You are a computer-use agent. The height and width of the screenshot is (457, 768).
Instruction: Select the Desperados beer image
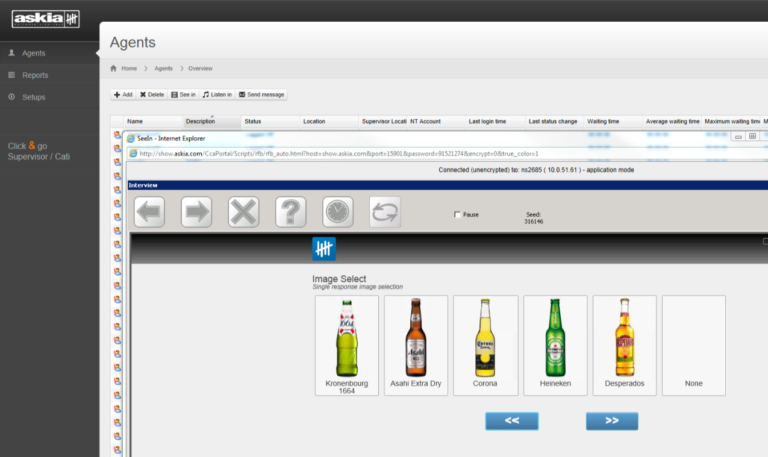click(624, 345)
